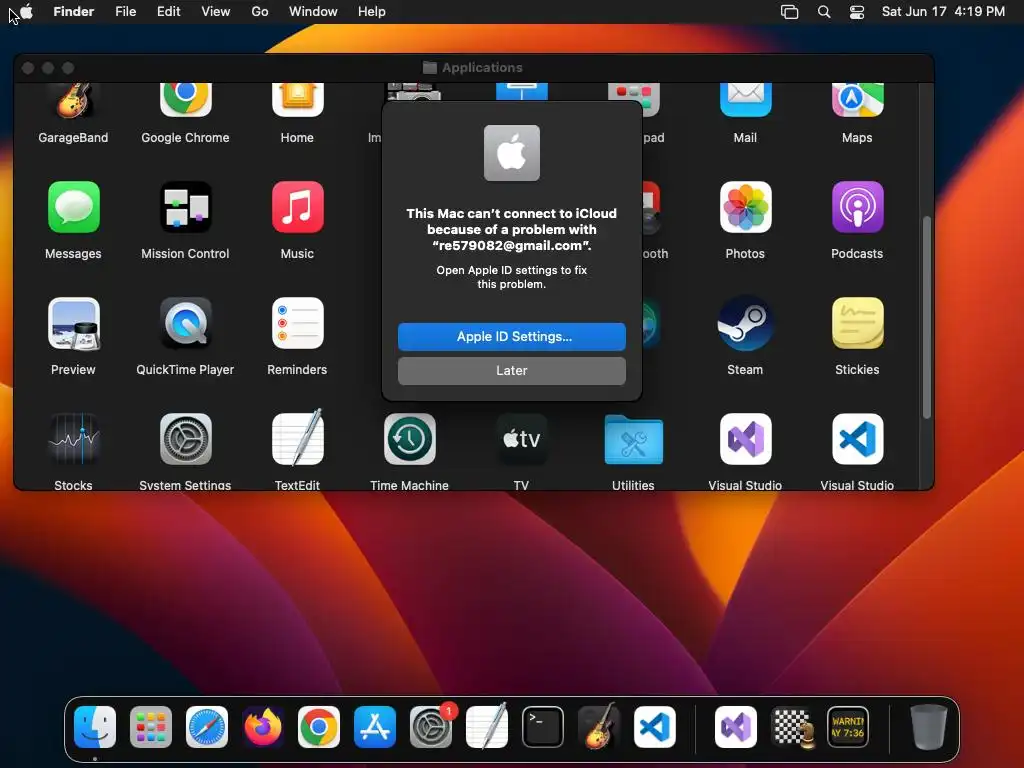Screen dimensions: 1024x768
Task: Open the Edit menu
Action: click(168, 12)
